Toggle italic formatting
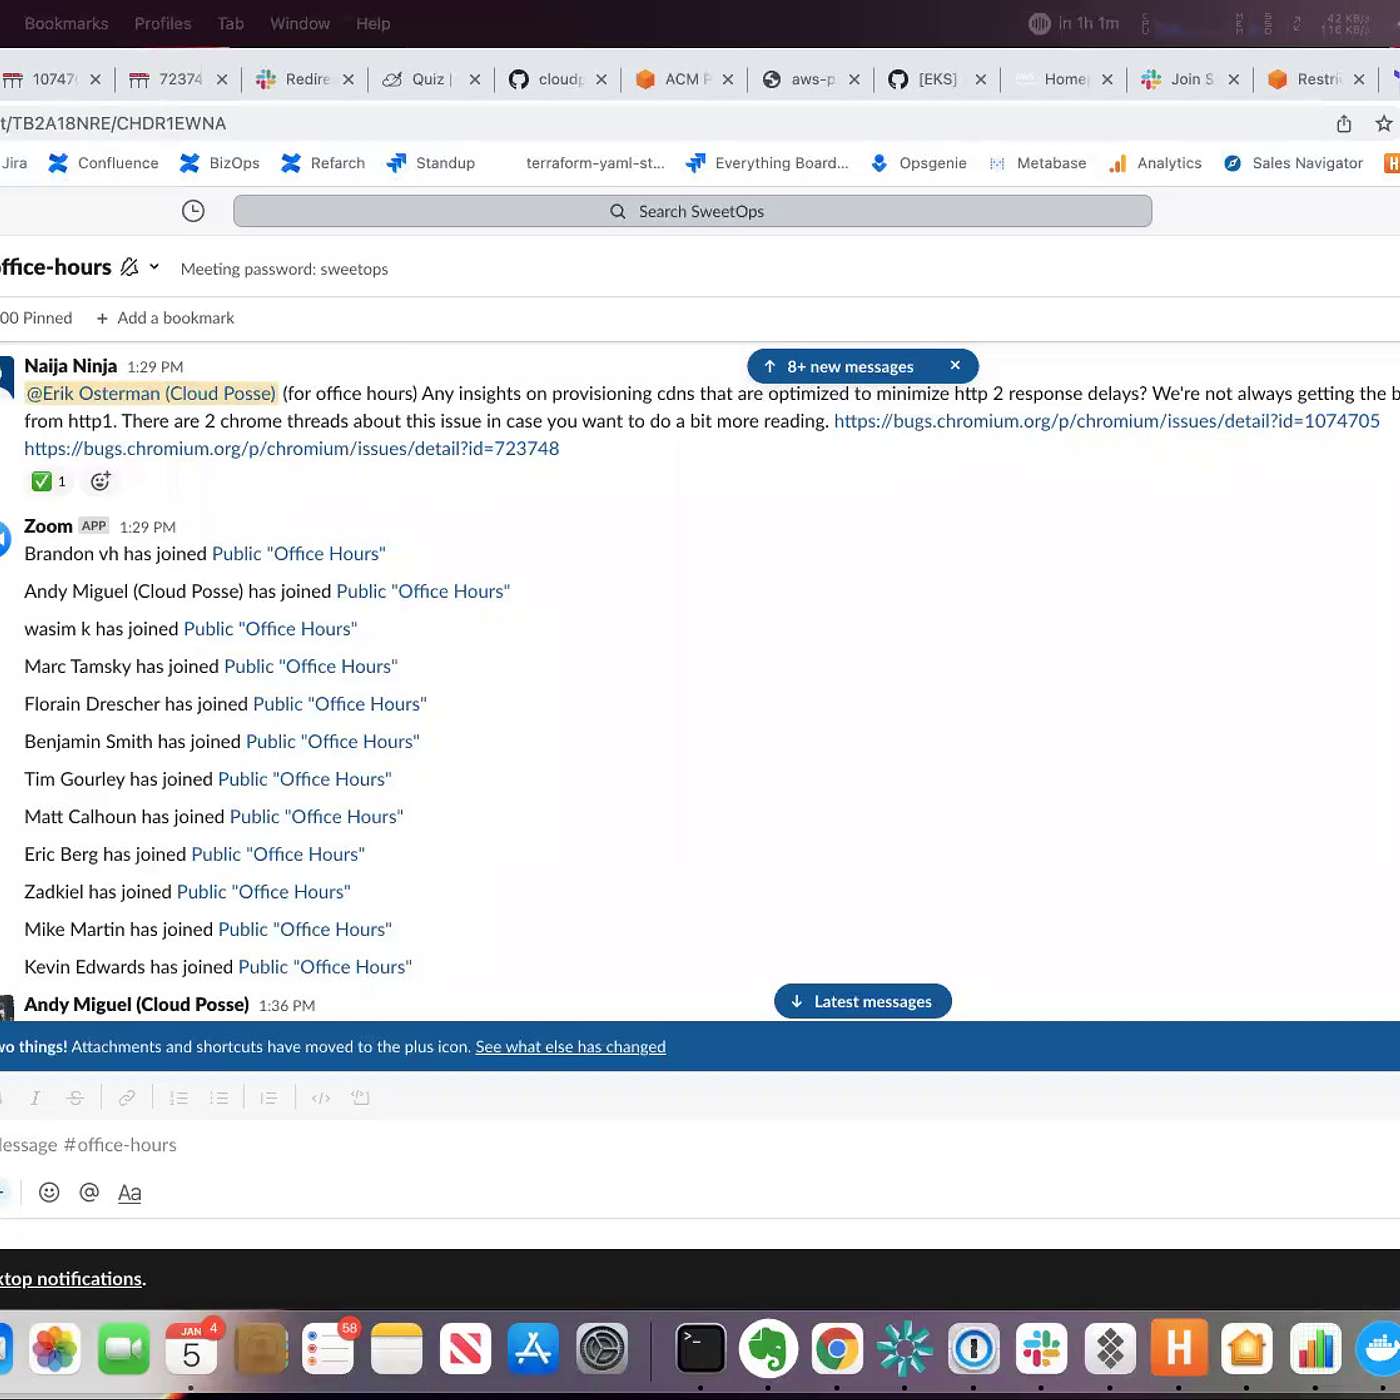Screen dimensions: 1400x1400 click(35, 1098)
